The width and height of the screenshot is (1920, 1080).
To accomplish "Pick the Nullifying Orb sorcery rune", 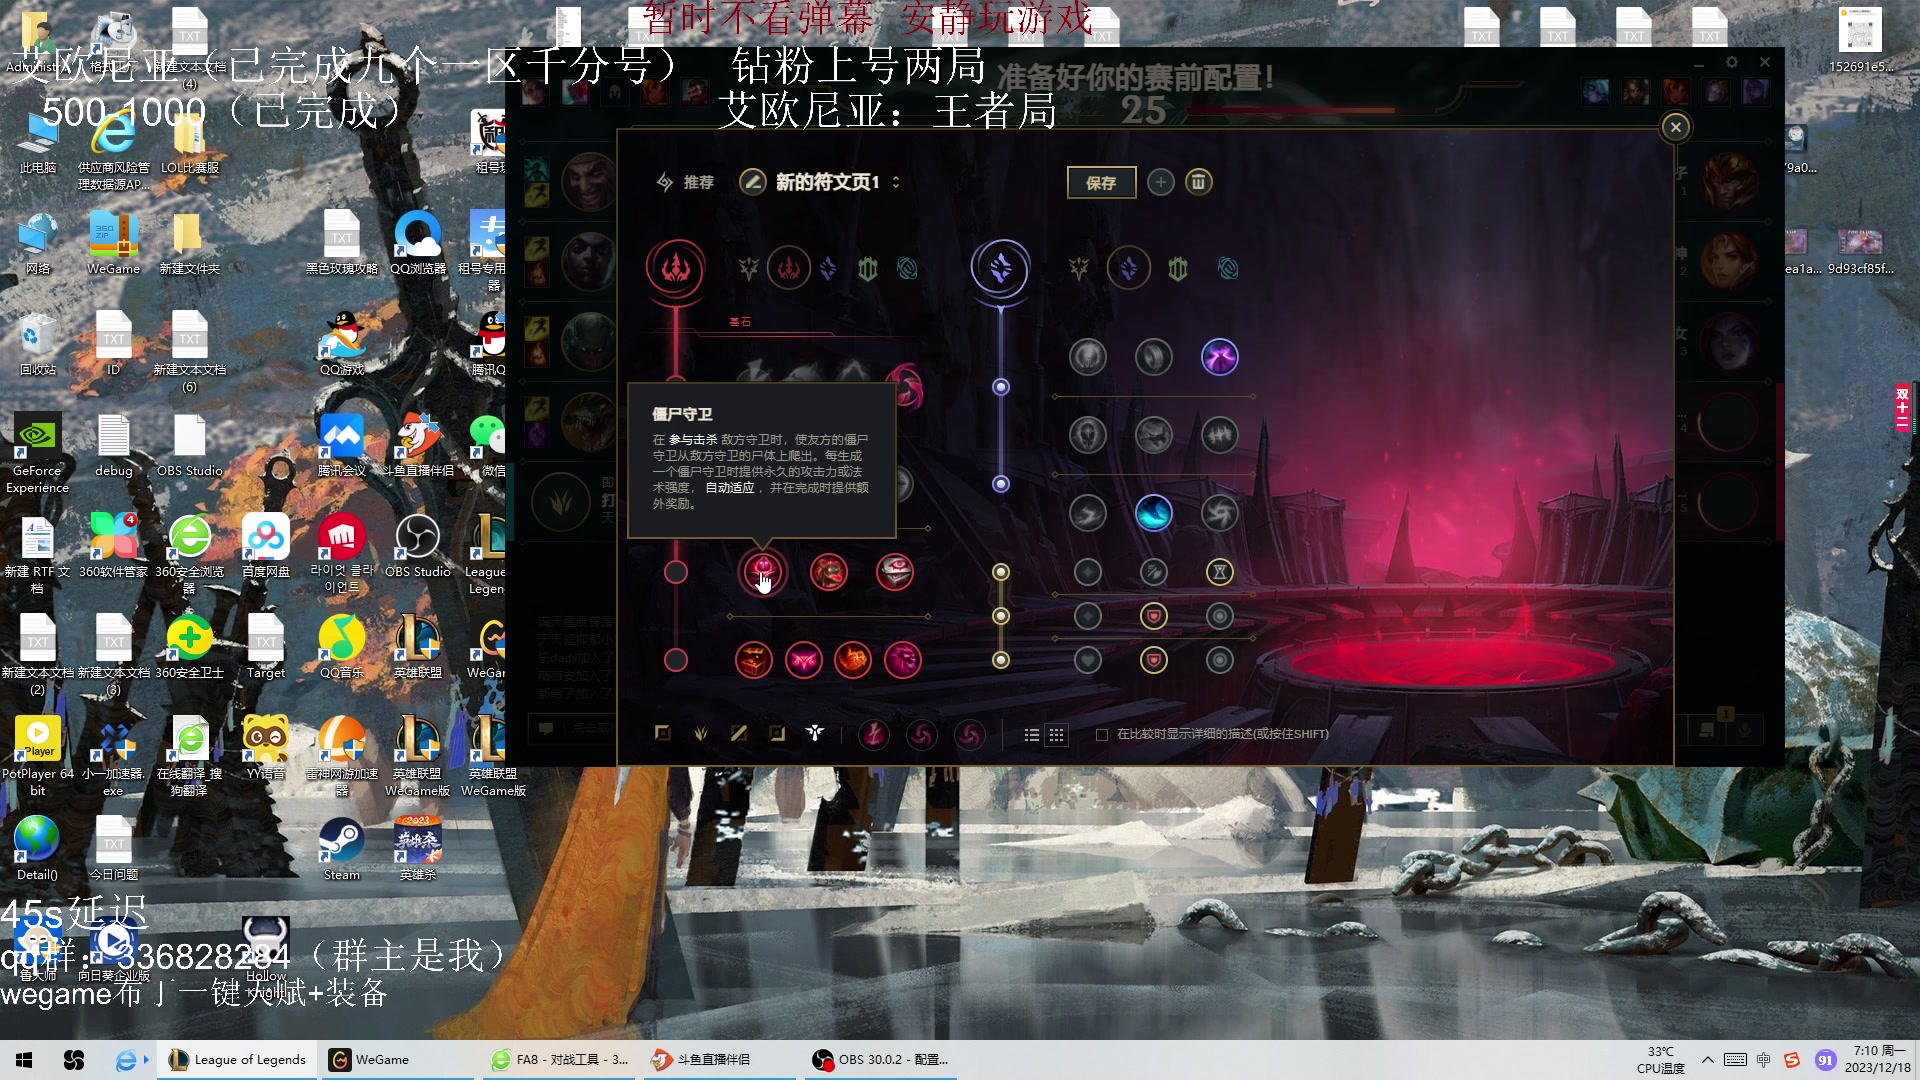I will click(1088, 356).
